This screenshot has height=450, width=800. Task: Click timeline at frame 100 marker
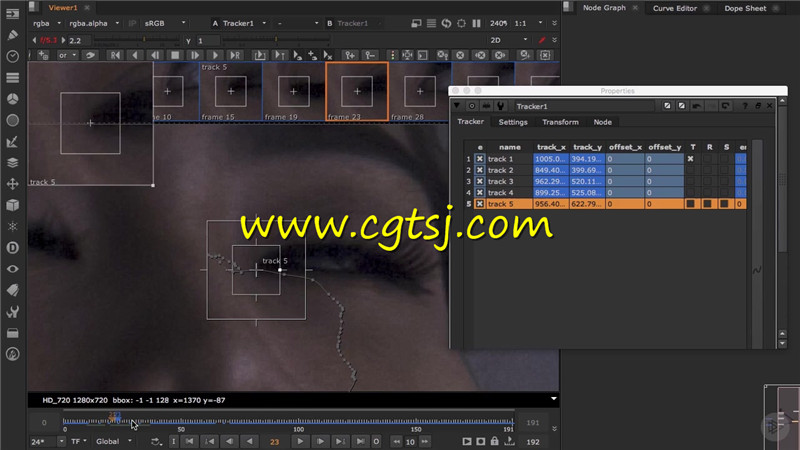[x=298, y=422]
